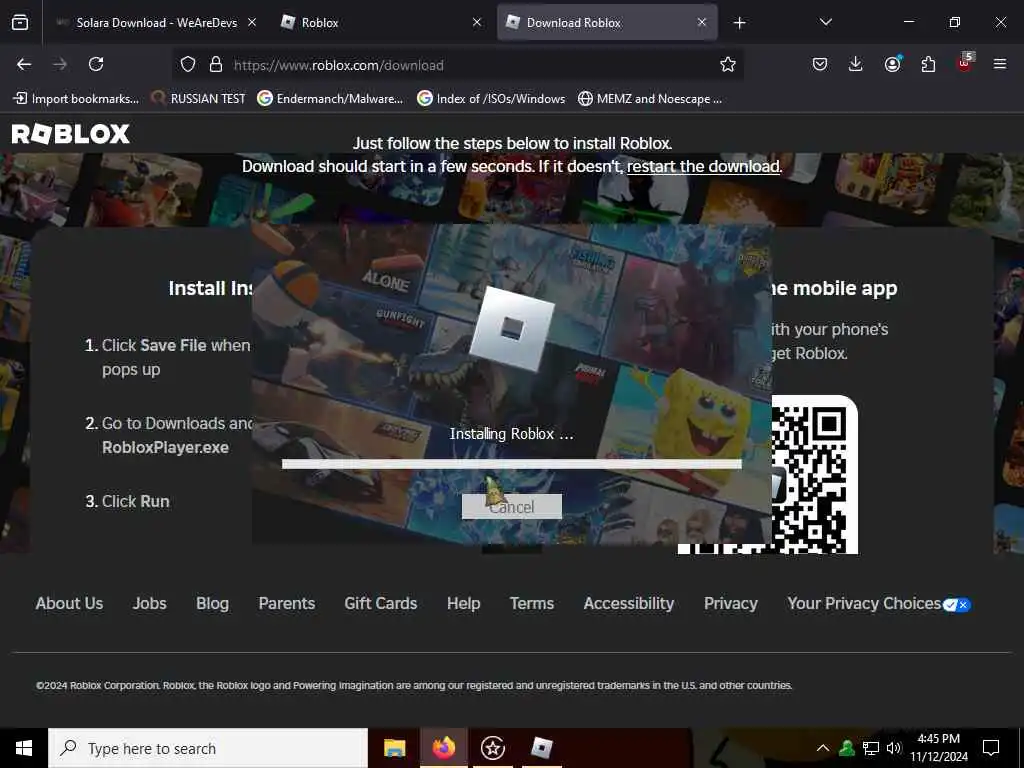This screenshot has width=1024, height=768.
Task: Open tracking protection shield icon
Action: coord(188,65)
